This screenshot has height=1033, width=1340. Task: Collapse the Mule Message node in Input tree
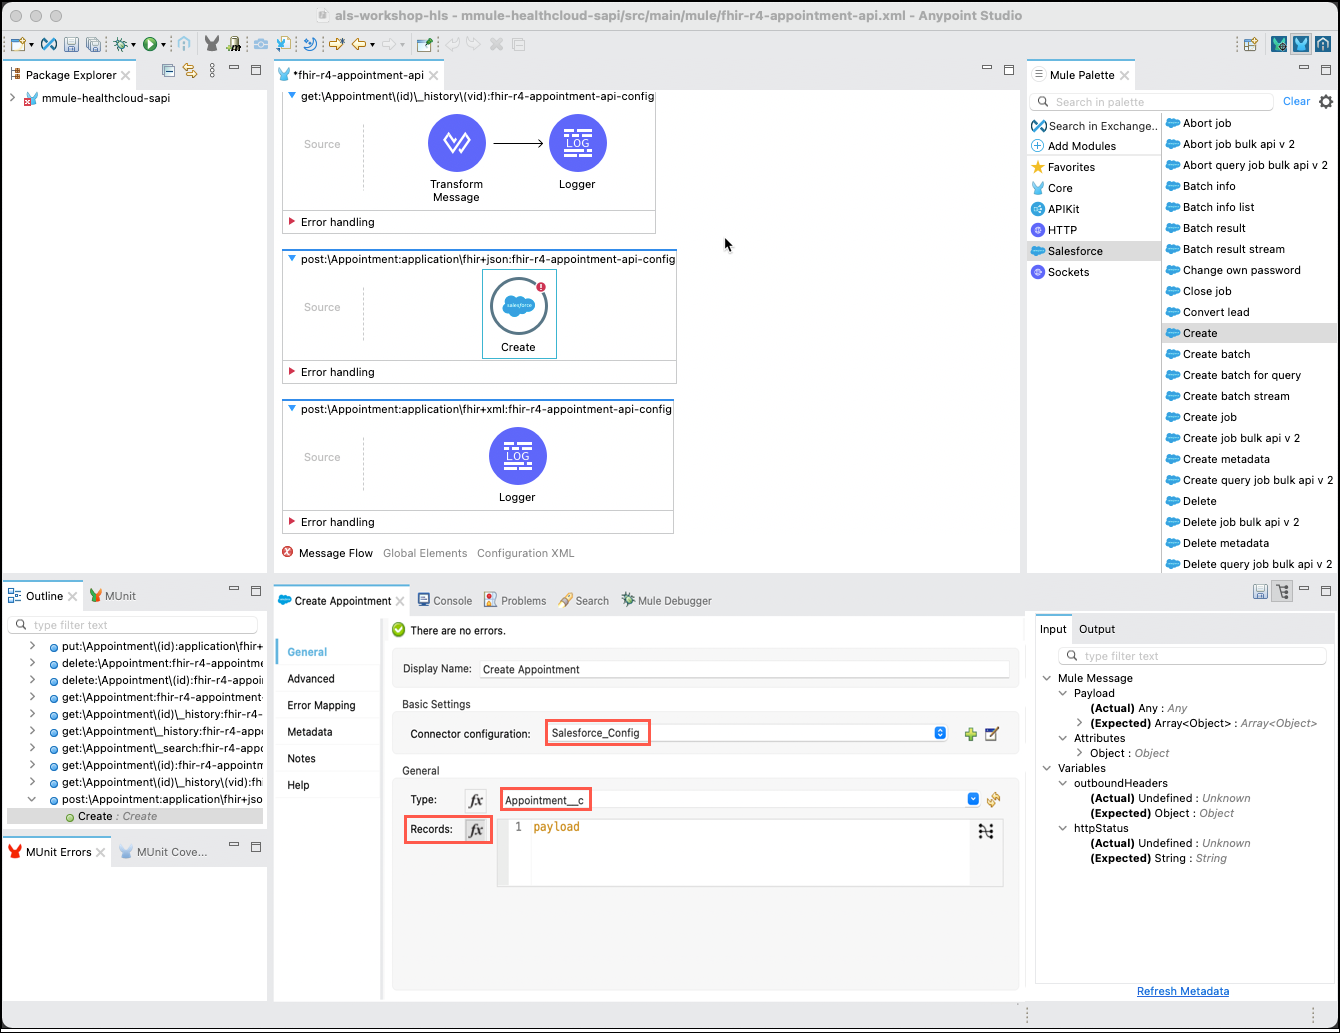1047,678
